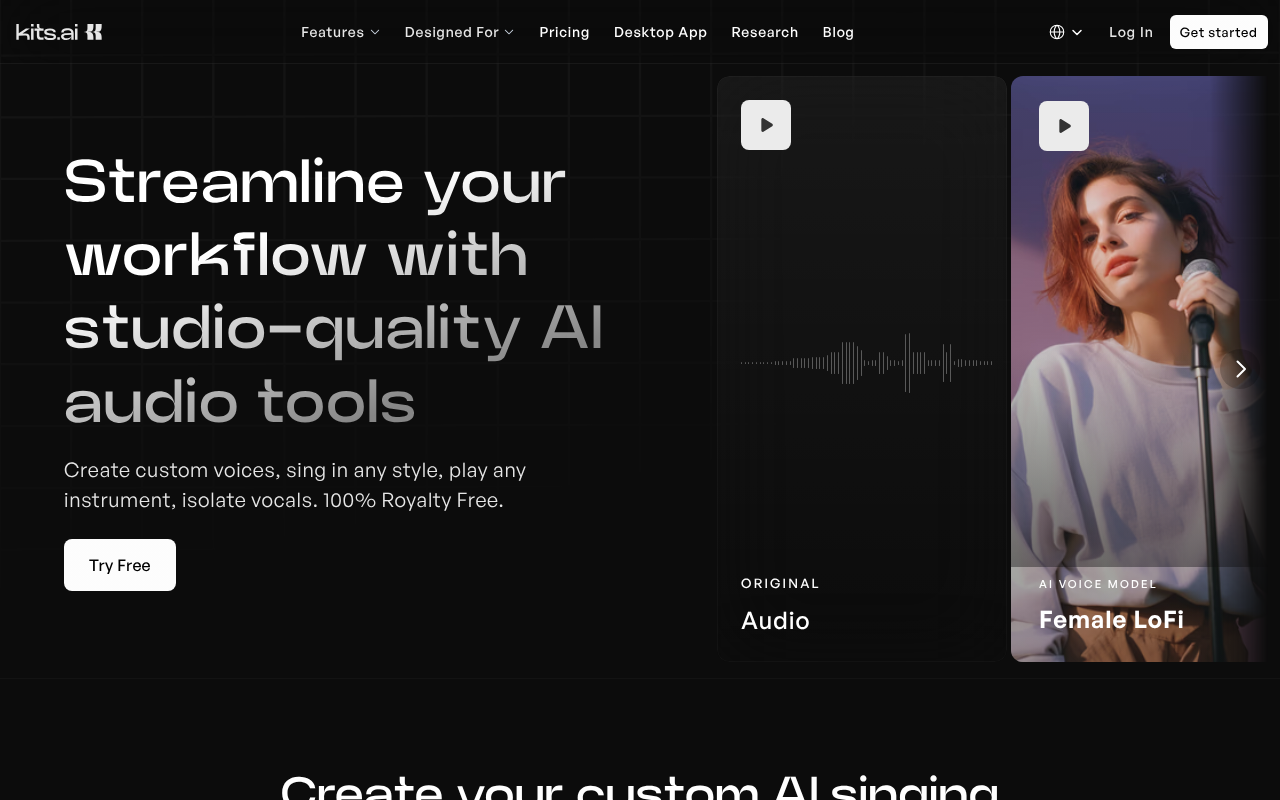Viewport: 1280px width, 800px height.
Task: Play the Female LoFi voice model
Action: pos(1064,126)
